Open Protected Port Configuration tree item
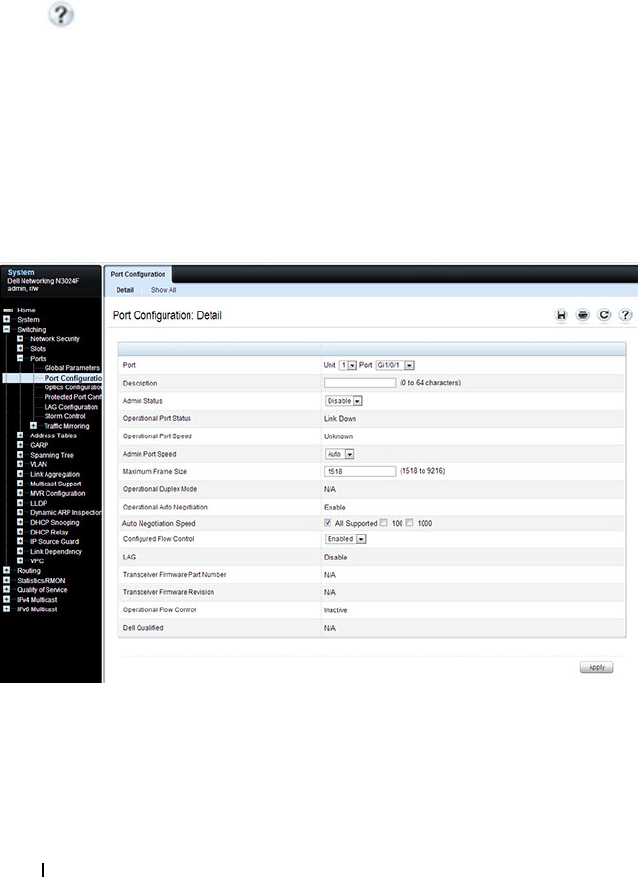The height and width of the screenshot is (877, 641). point(73,397)
